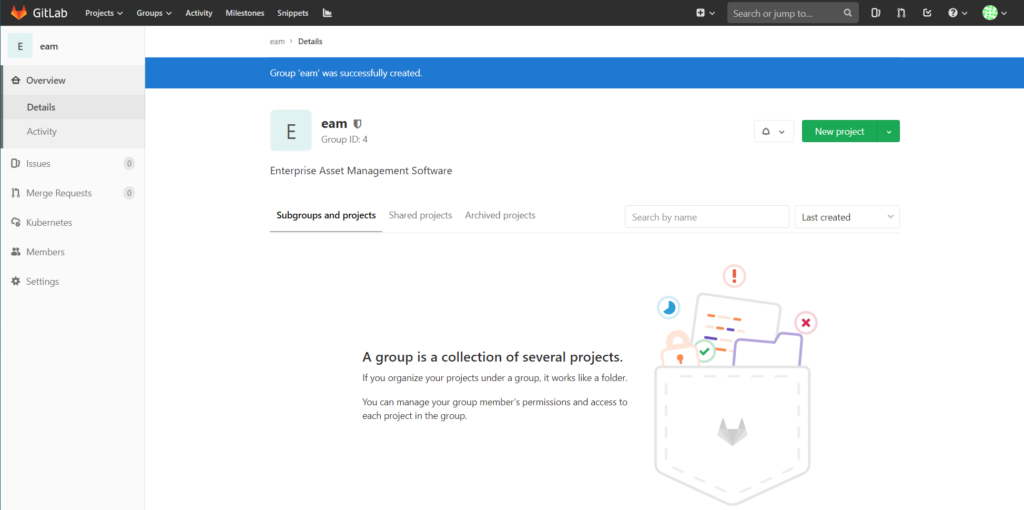Click the Settings gear in the sidebar
The image size is (1024, 510).
(15, 282)
